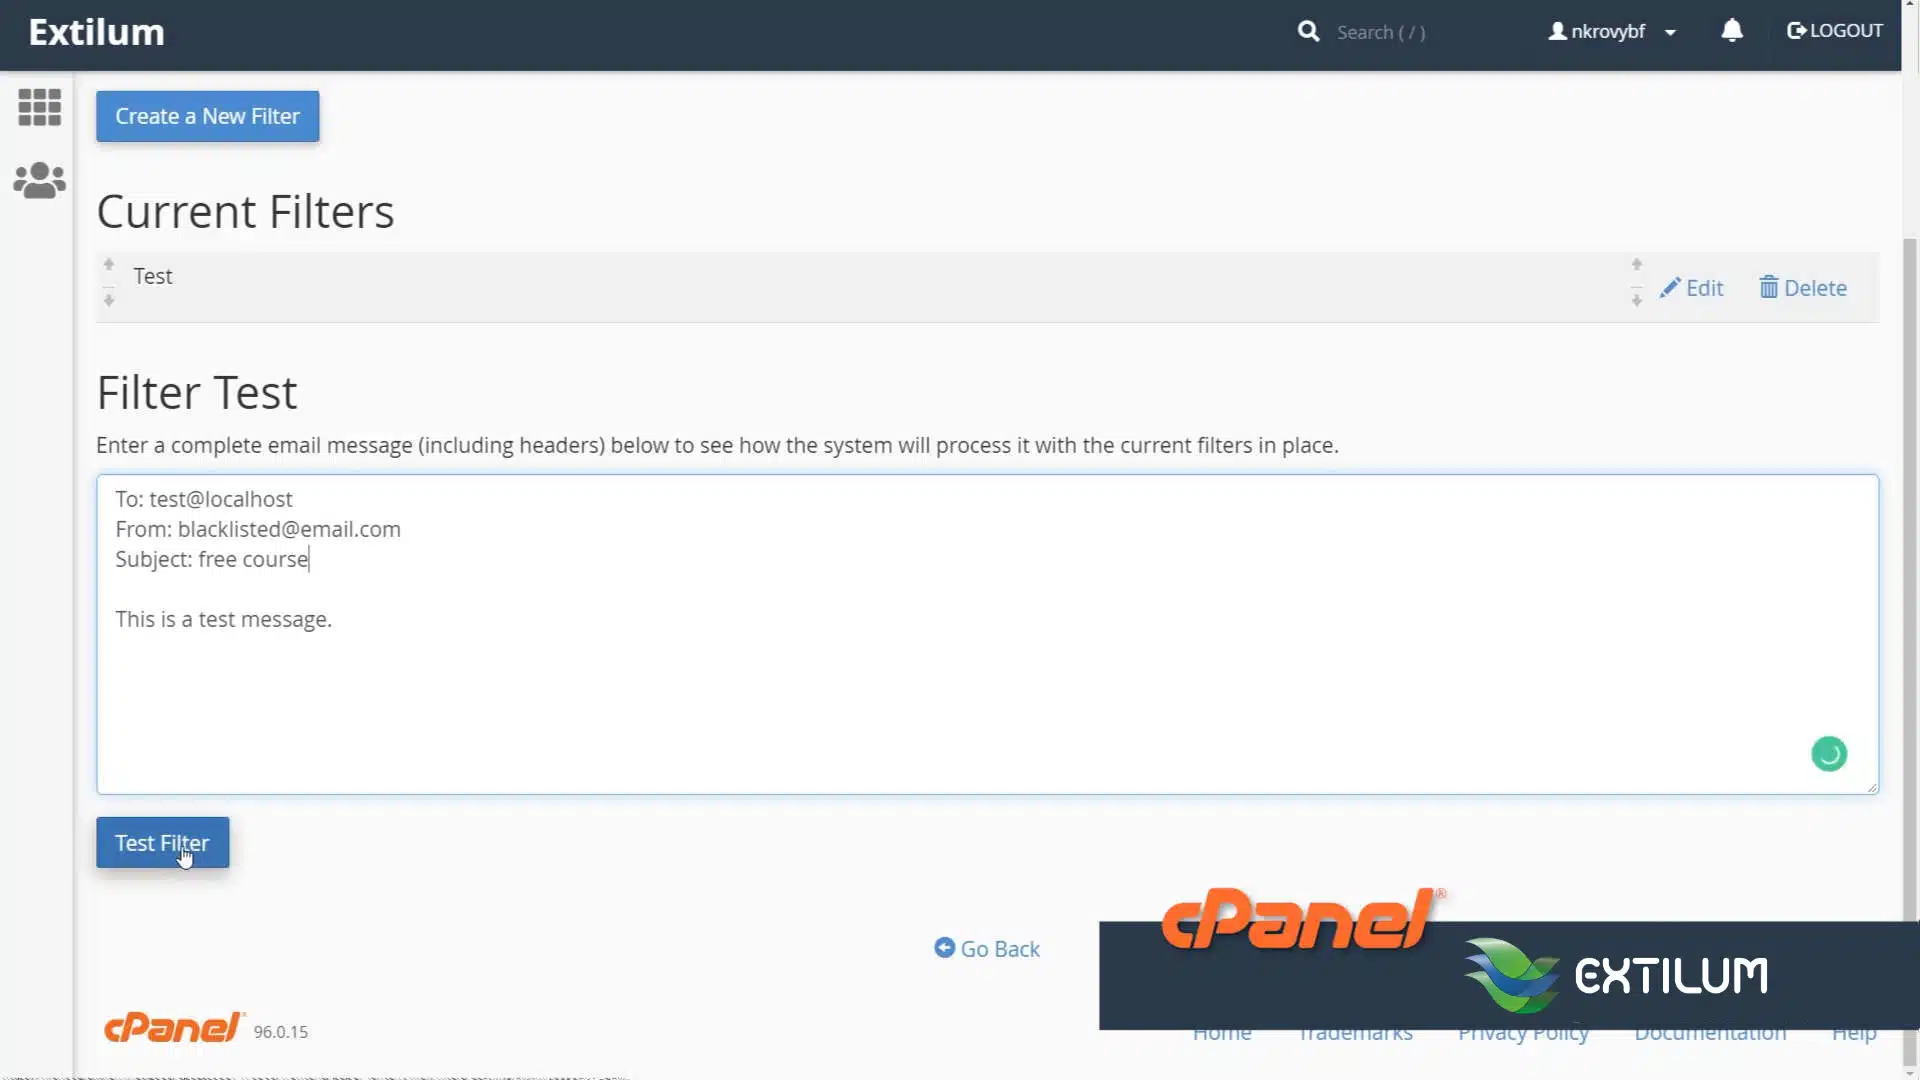
Task: Delete the Test filter
Action: pyautogui.click(x=1803, y=288)
